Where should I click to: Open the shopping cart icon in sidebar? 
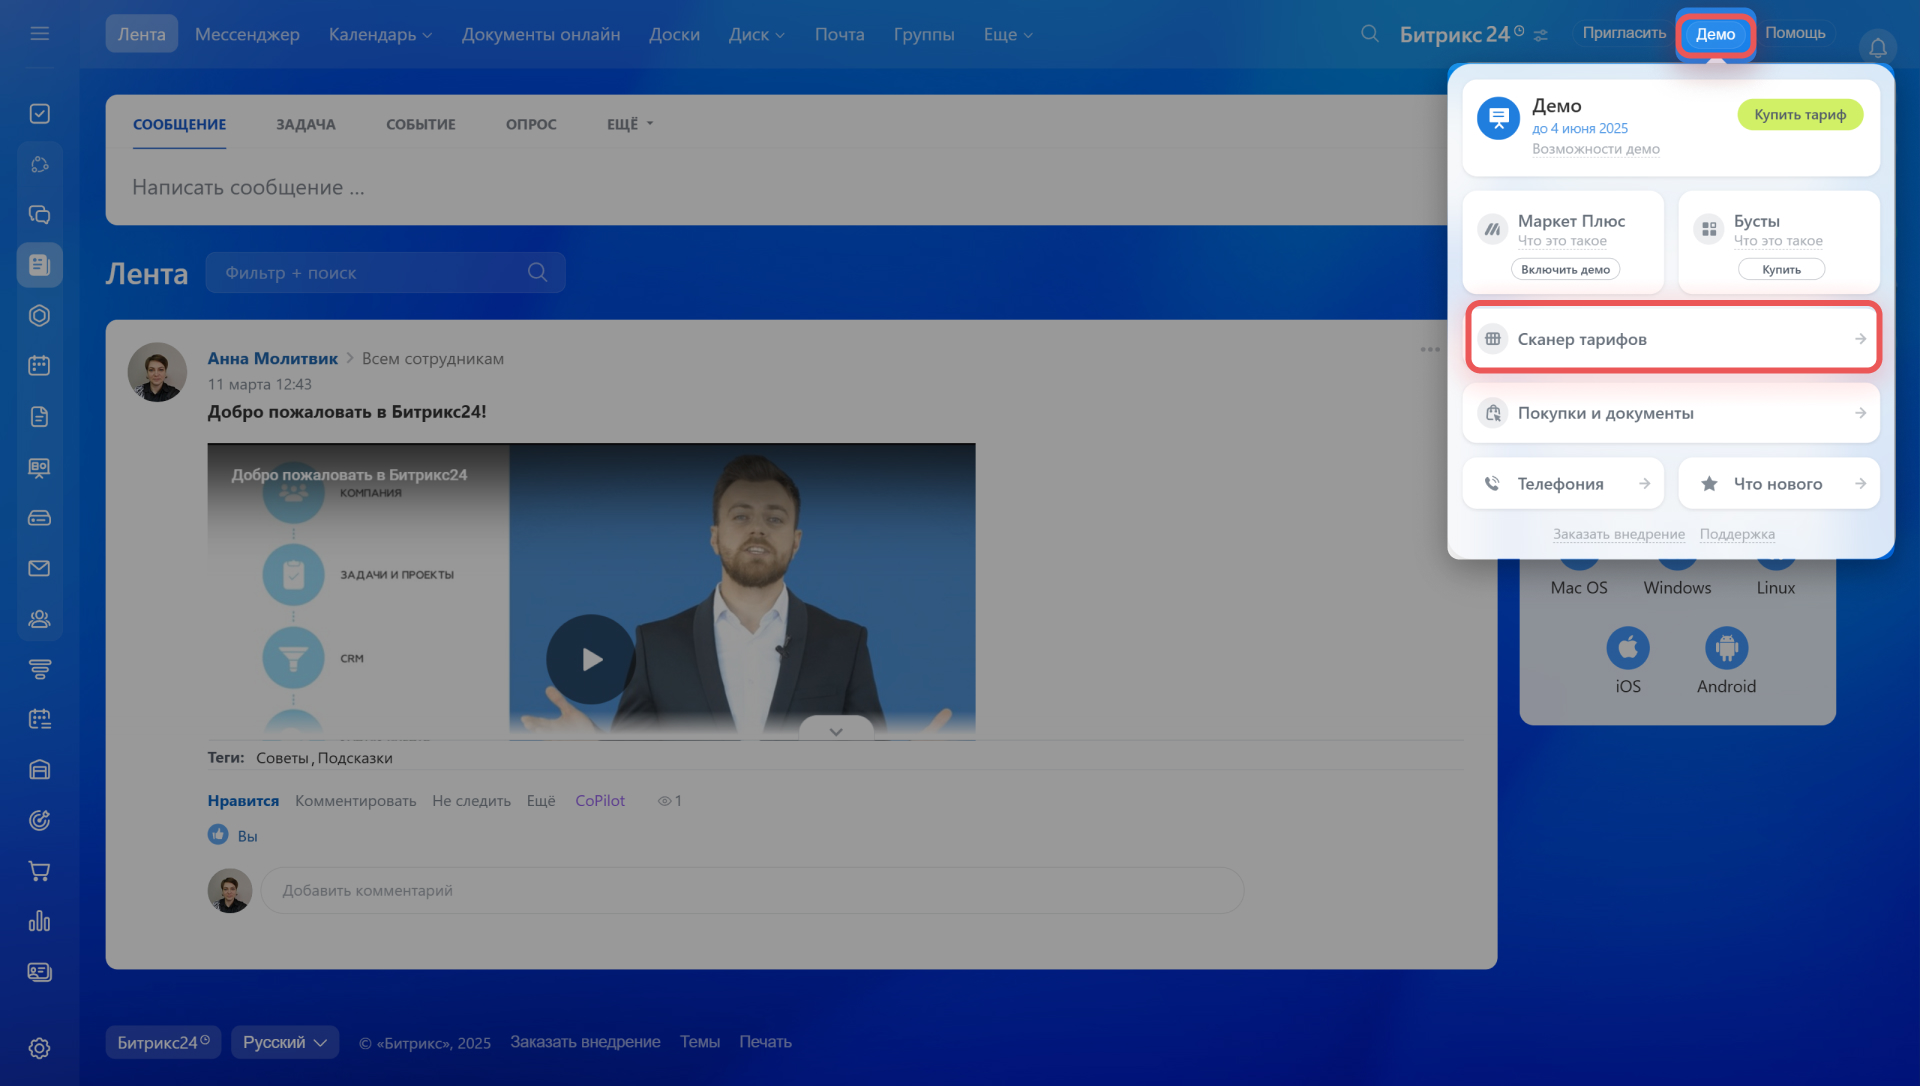[x=39, y=871]
